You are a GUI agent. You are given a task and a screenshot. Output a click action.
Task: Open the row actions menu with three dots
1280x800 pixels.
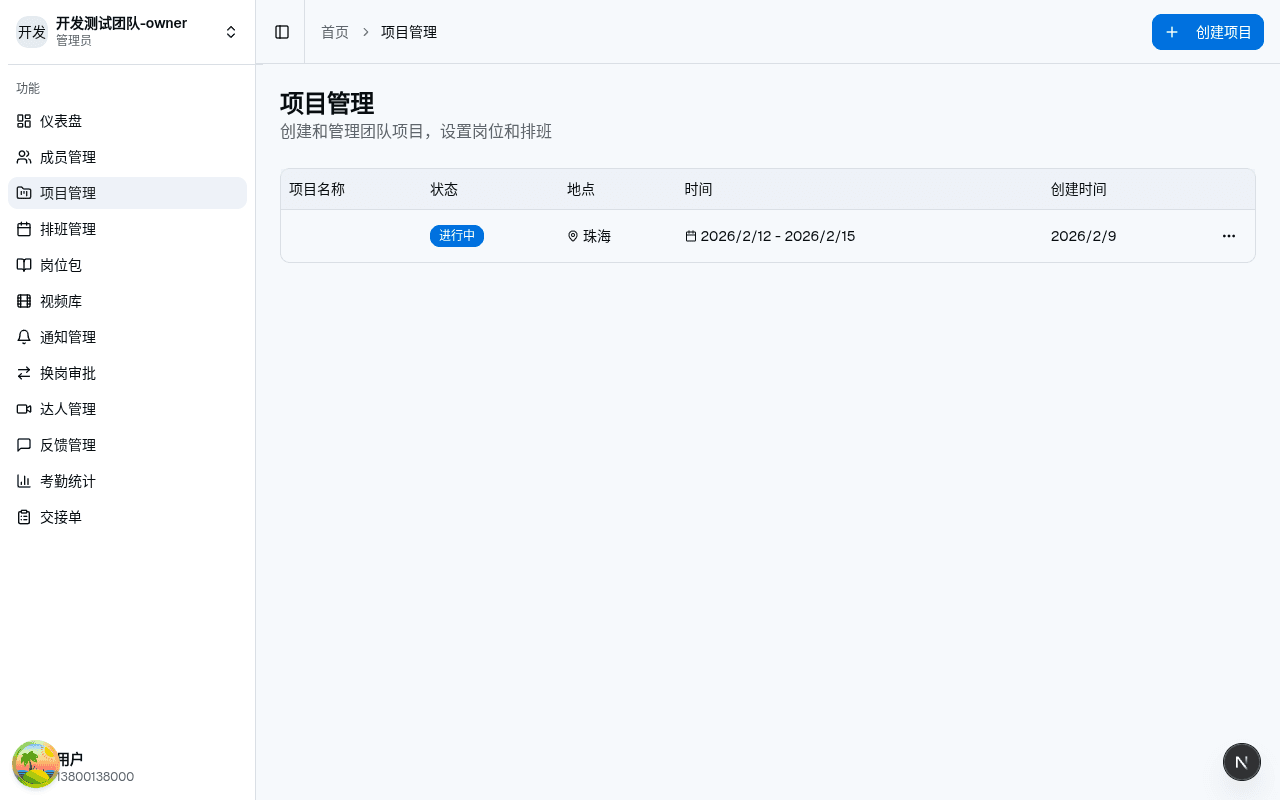point(1229,236)
